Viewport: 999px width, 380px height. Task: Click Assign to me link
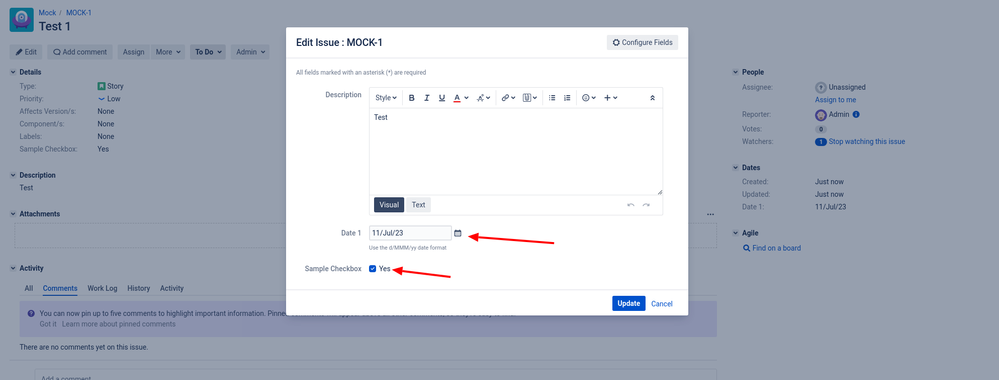[835, 100]
